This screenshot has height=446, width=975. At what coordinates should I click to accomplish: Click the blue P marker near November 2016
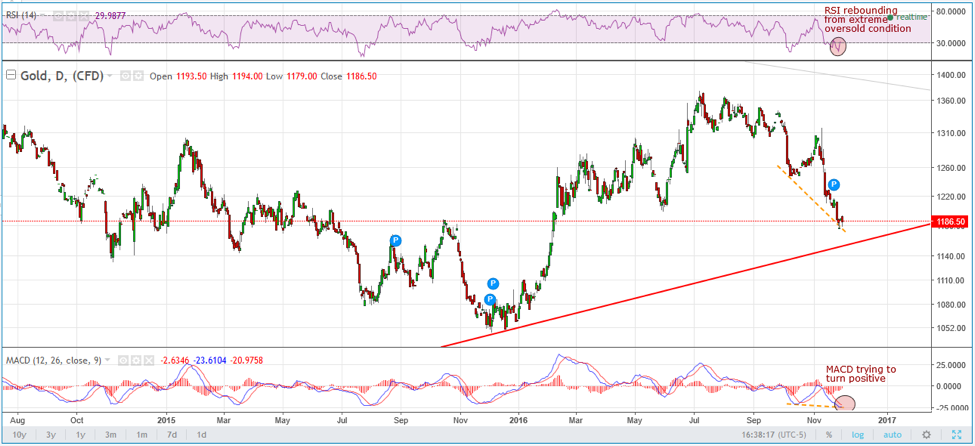pos(833,184)
